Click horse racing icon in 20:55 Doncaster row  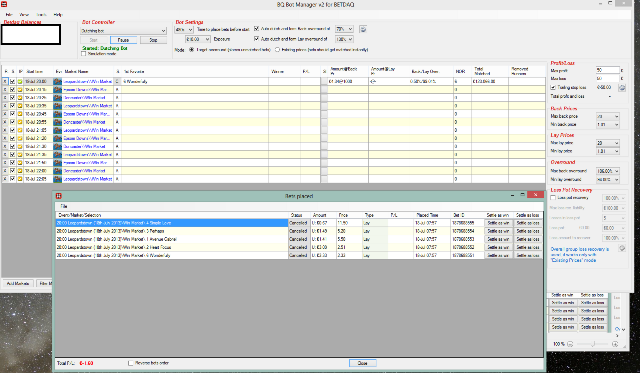[x=58, y=122]
